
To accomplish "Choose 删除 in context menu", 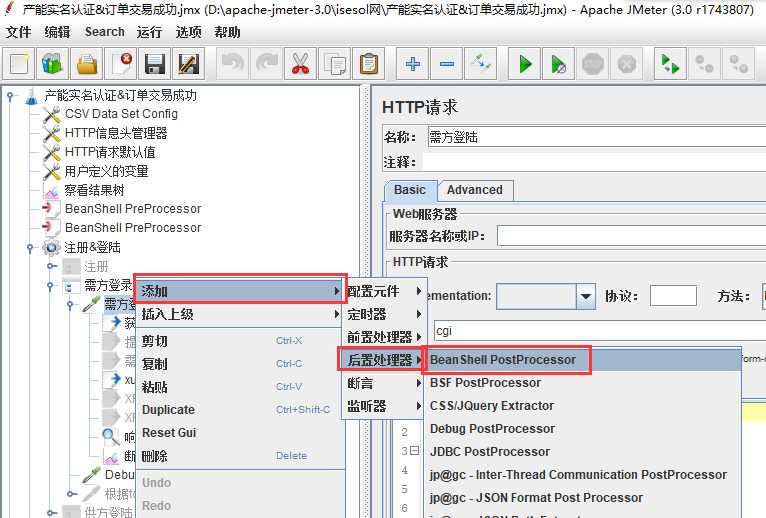I will click(x=240, y=456).
